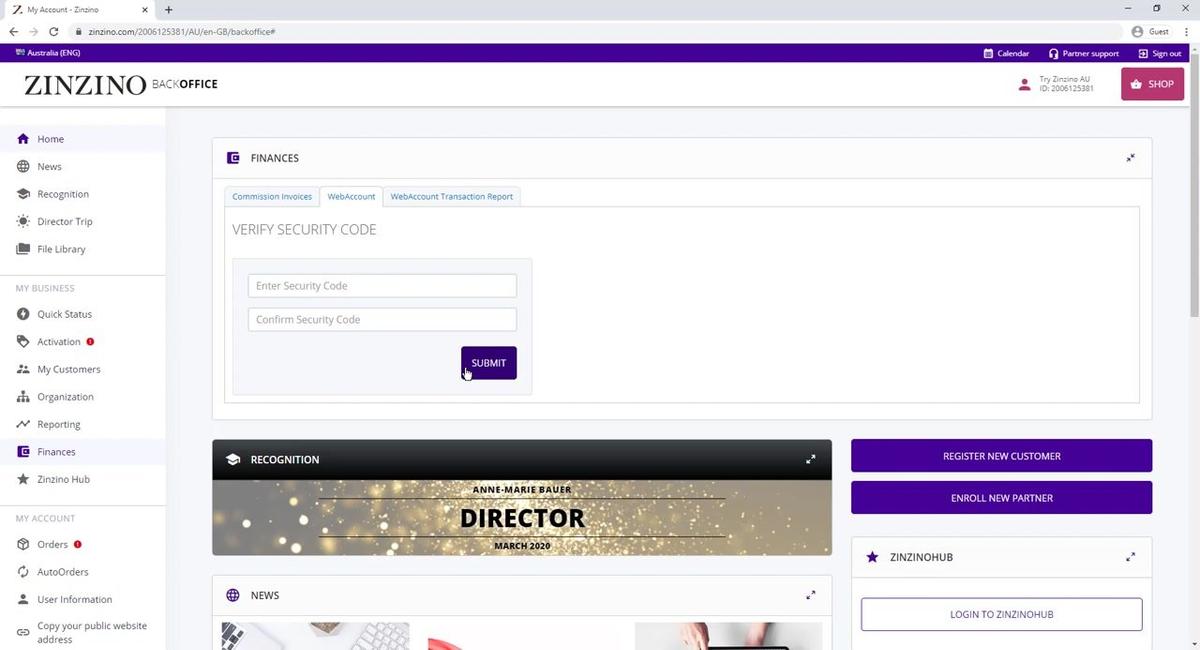Collapse the Finances panel
1200x650 pixels.
(1130, 157)
